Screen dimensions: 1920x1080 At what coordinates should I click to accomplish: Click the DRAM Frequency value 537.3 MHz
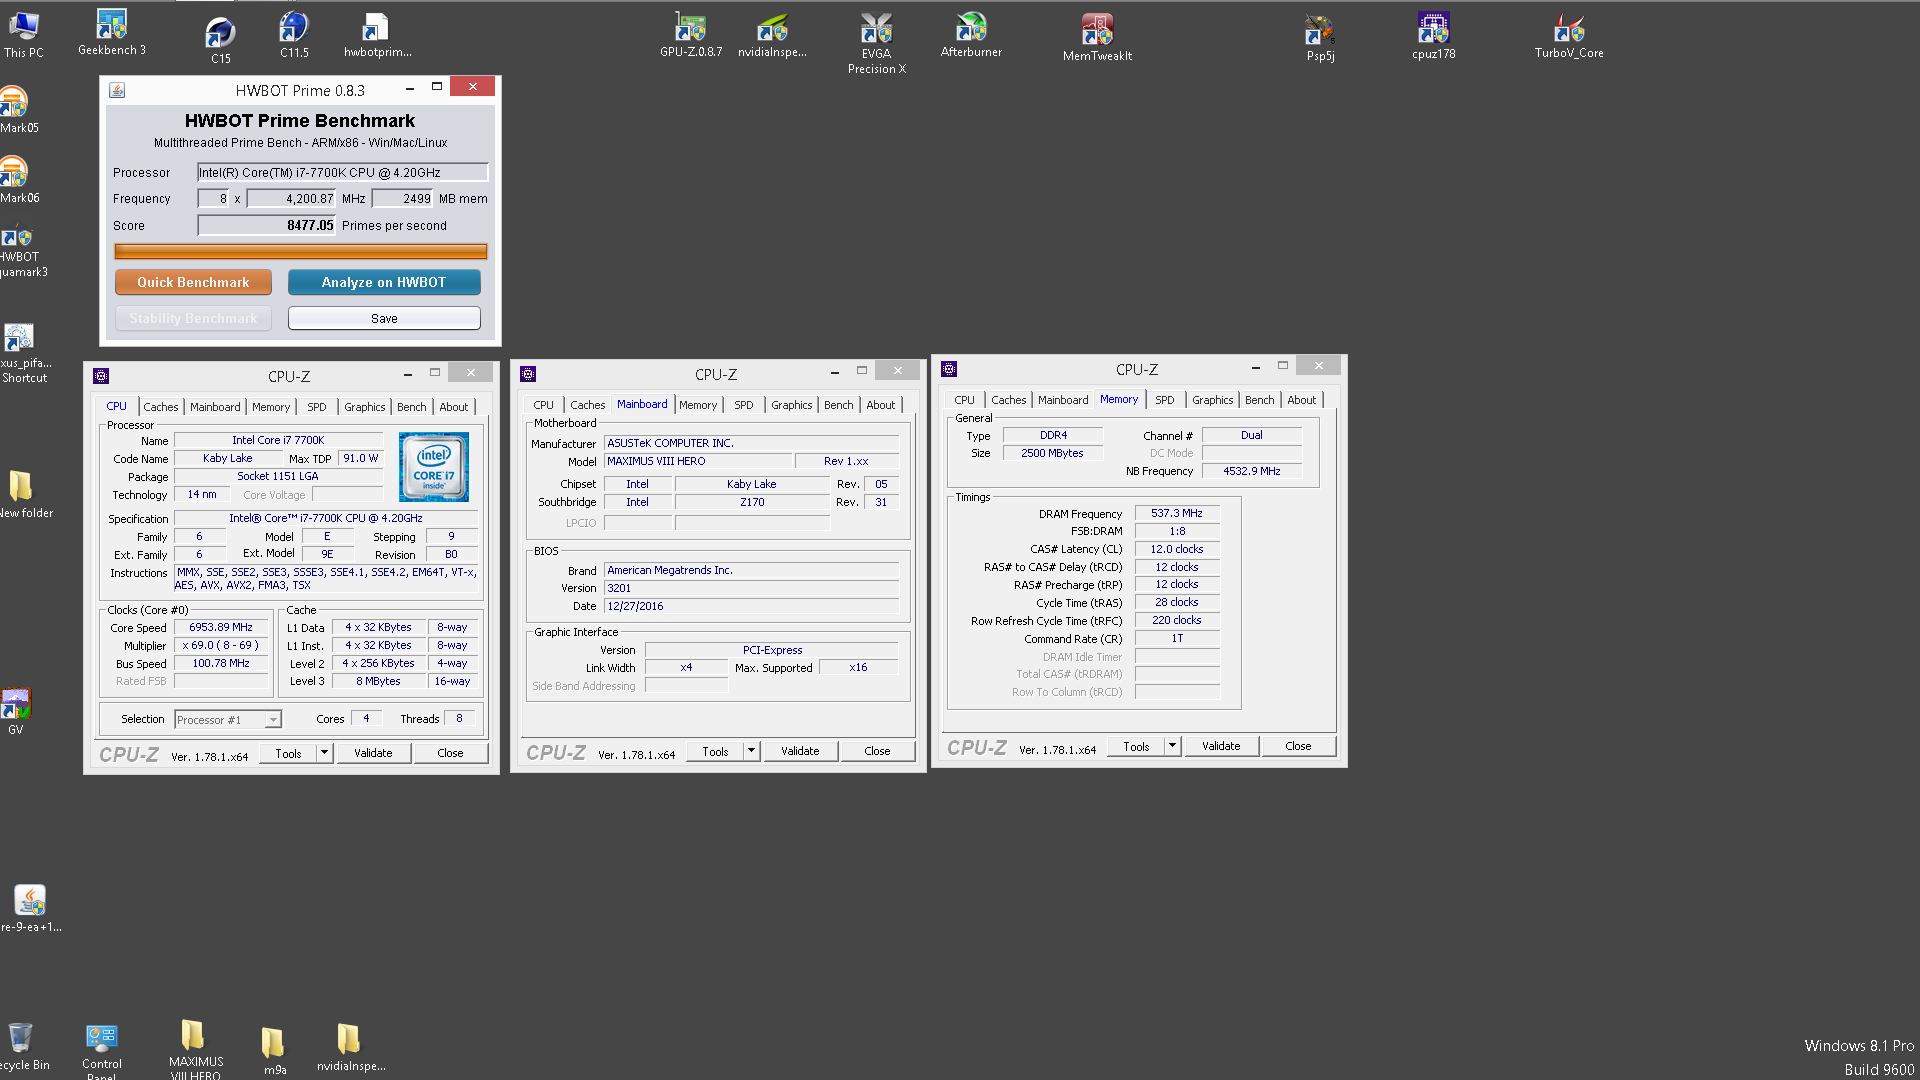(1177, 513)
